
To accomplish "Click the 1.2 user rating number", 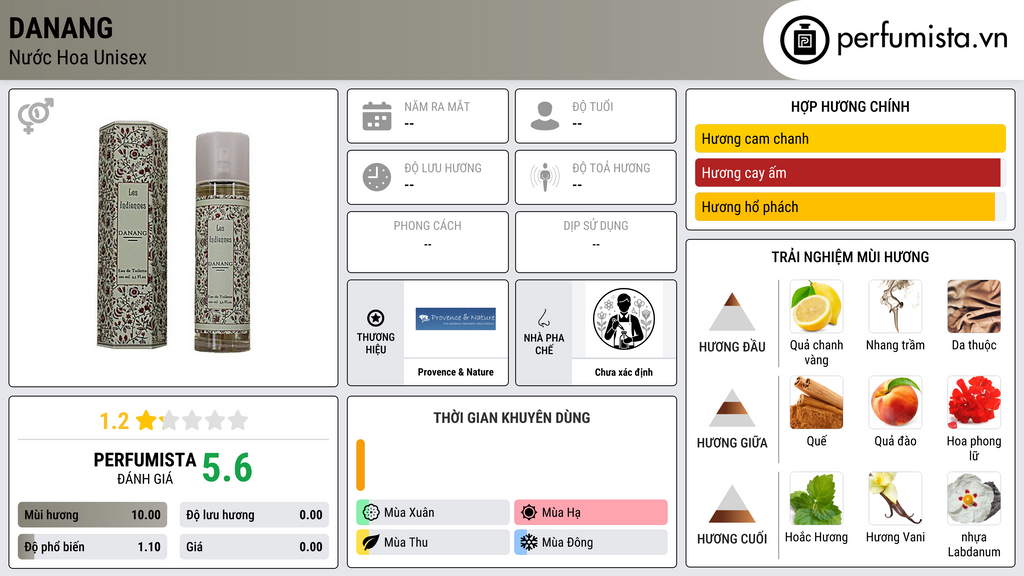I will [x=114, y=421].
